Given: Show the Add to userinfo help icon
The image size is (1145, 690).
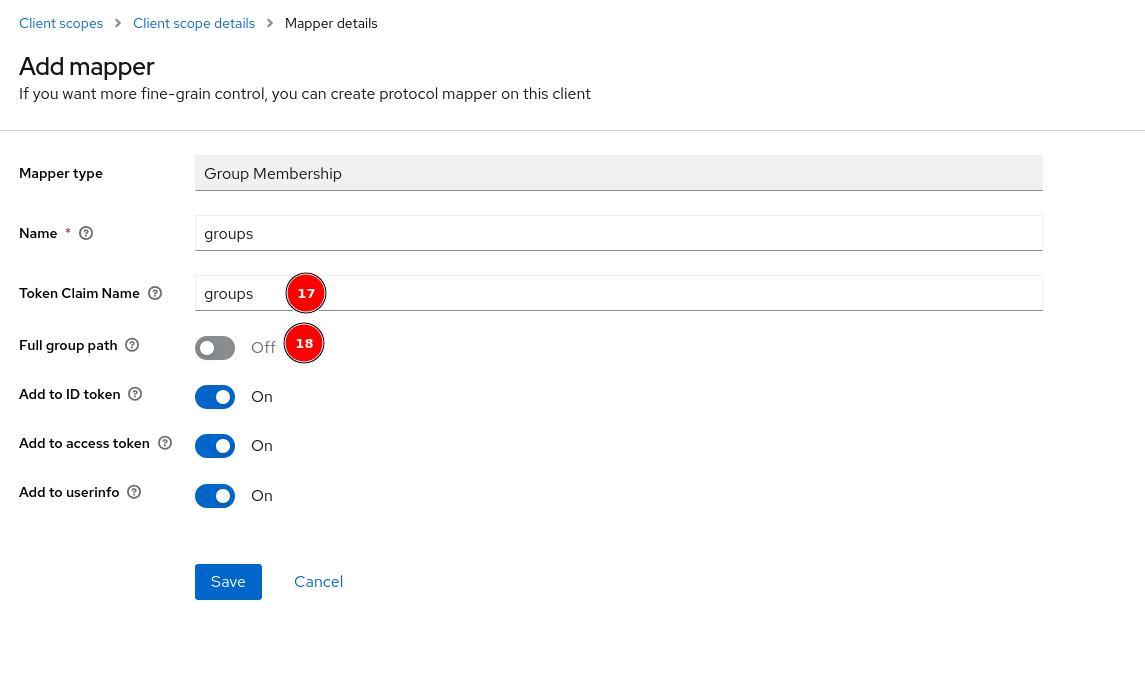Looking at the screenshot, I should [134, 492].
